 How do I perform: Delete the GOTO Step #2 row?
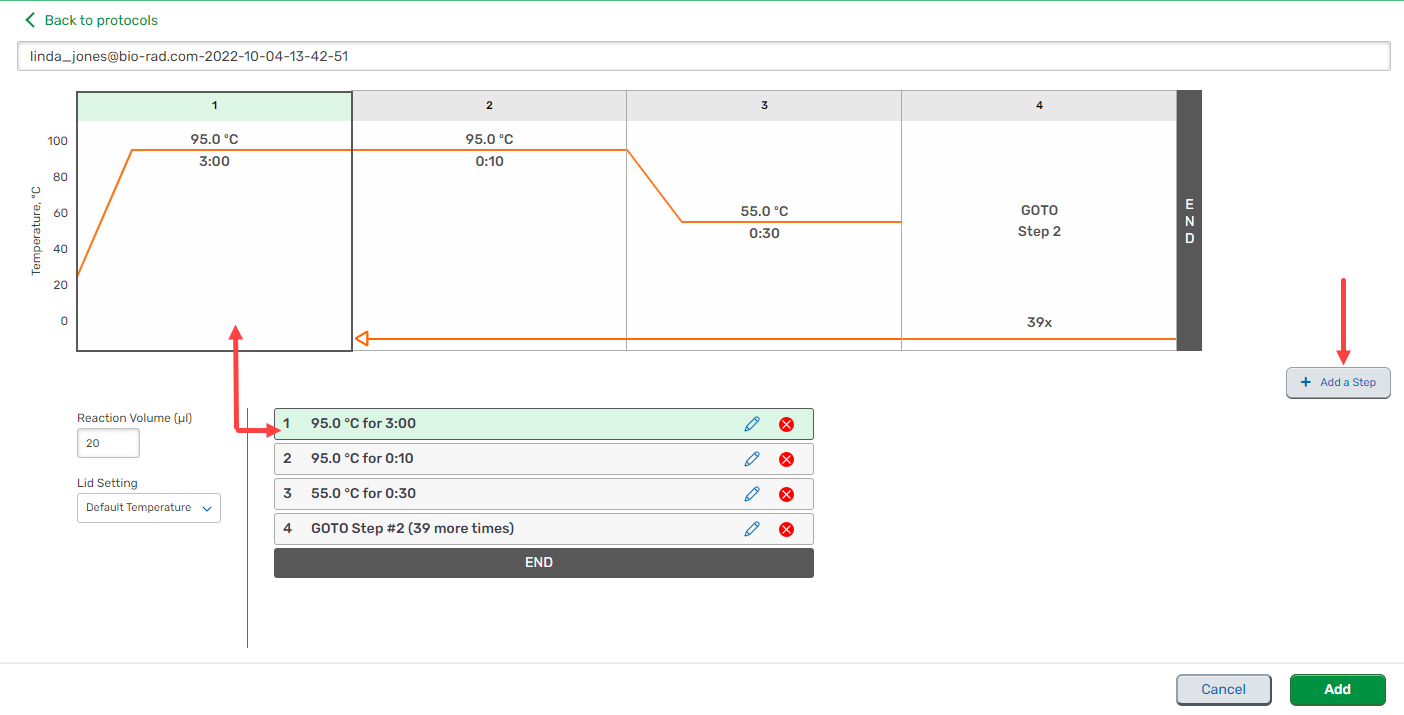tap(786, 529)
